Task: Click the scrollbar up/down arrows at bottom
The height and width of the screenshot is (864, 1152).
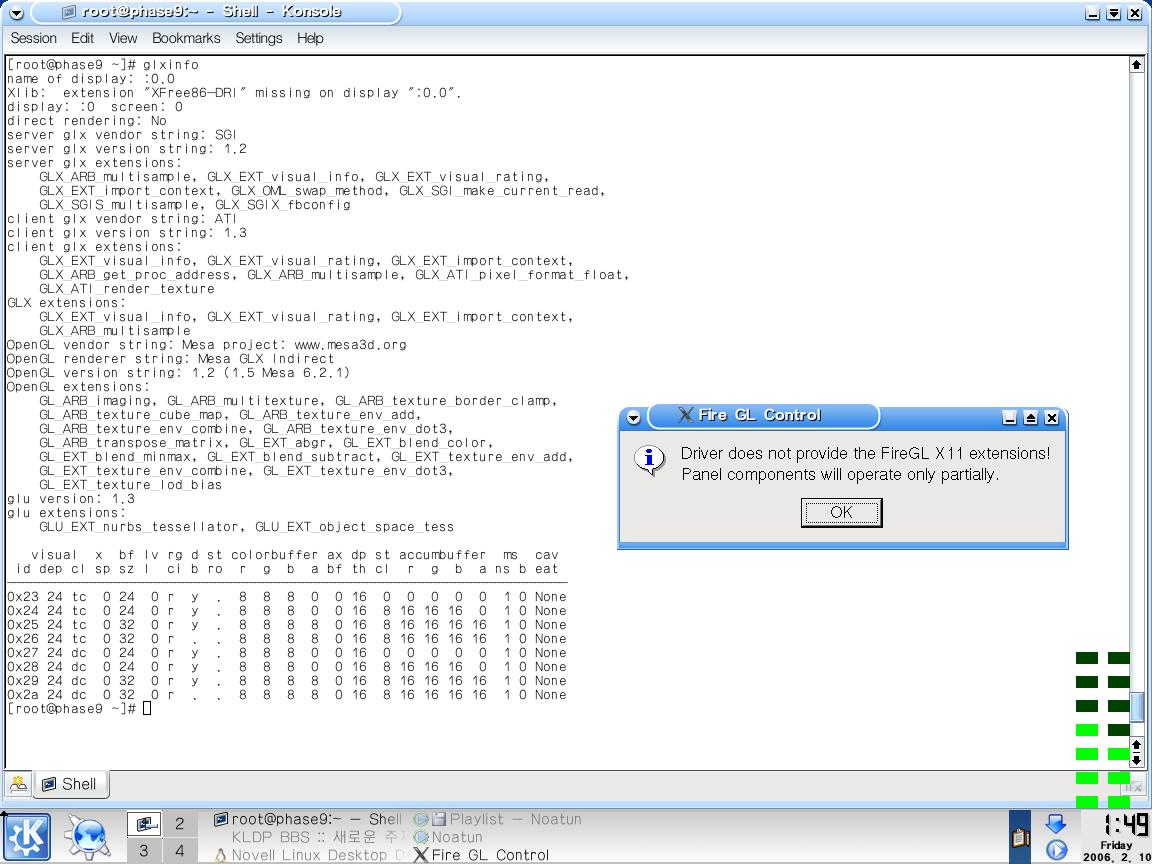Action: point(1137,752)
